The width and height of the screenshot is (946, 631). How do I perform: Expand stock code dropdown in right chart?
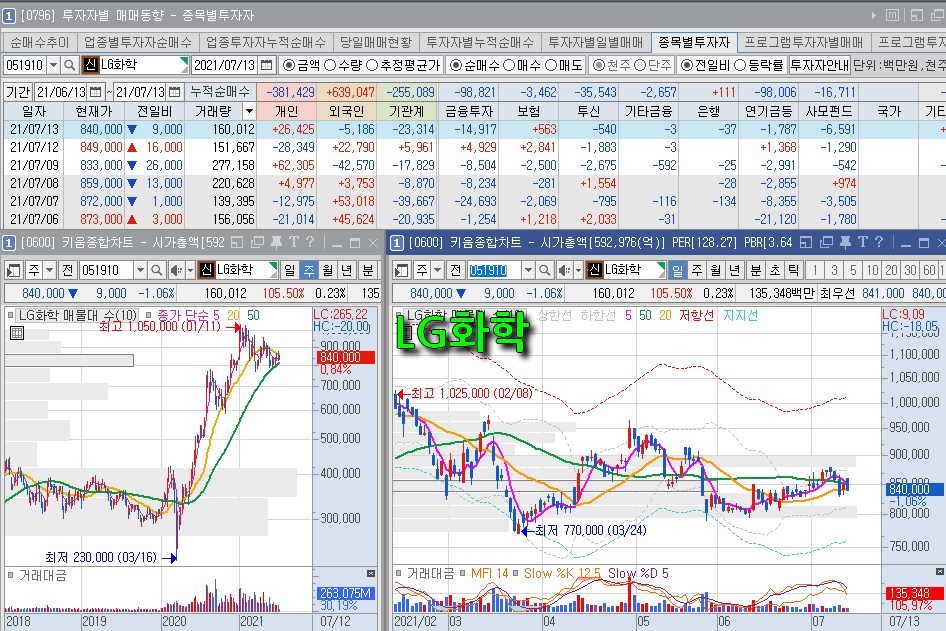click(528, 270)
